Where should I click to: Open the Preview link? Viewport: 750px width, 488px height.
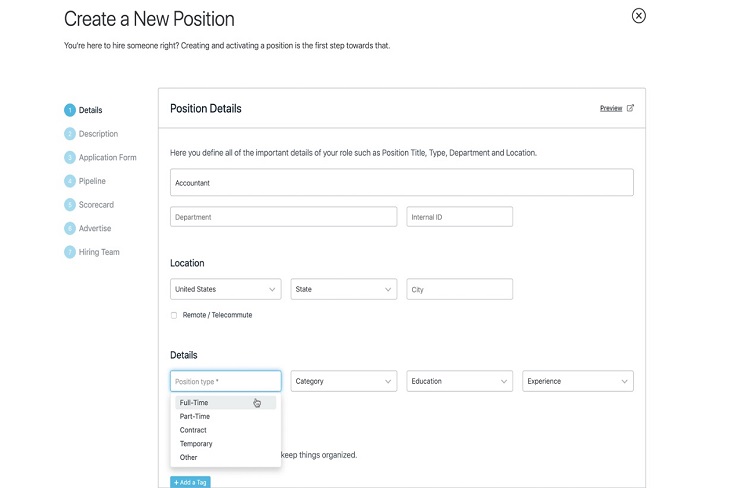tap(611, 109)
